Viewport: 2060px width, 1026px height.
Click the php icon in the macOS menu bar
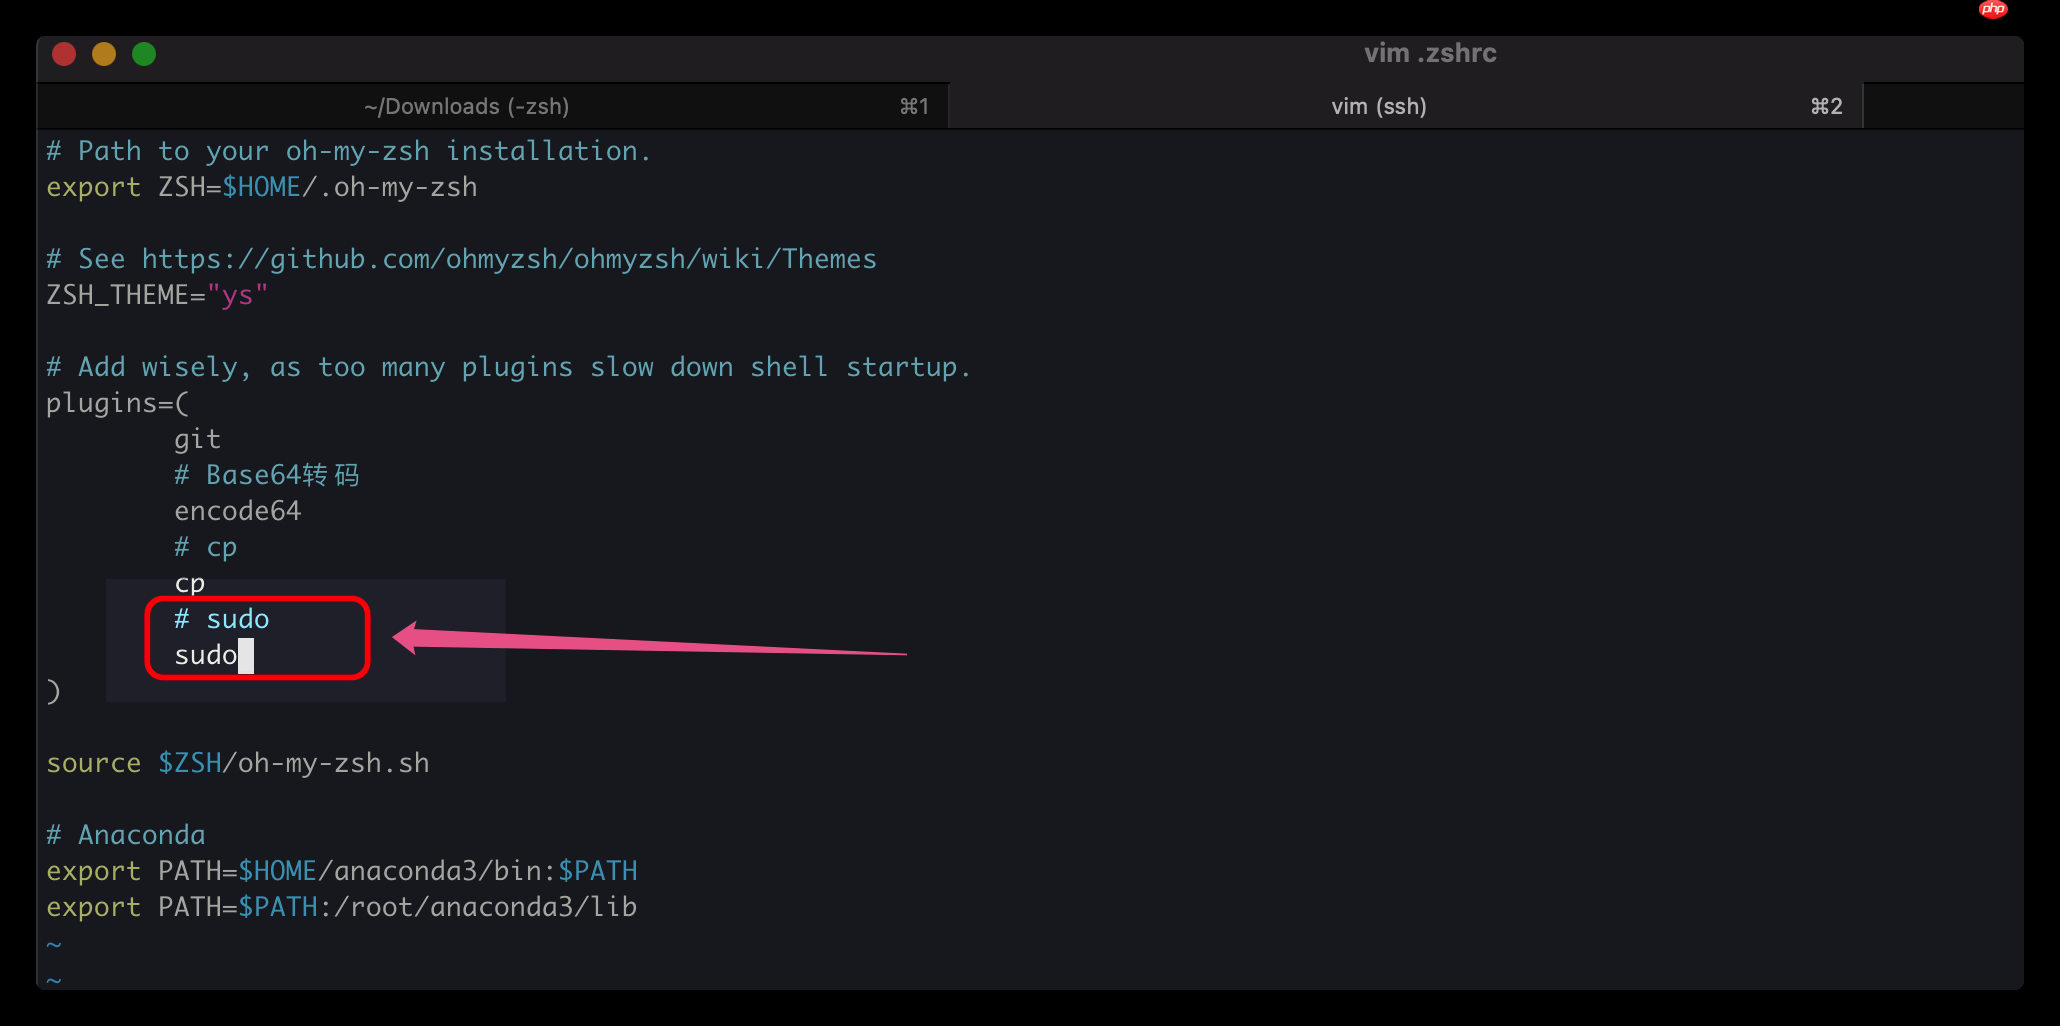pos(1993,10)
